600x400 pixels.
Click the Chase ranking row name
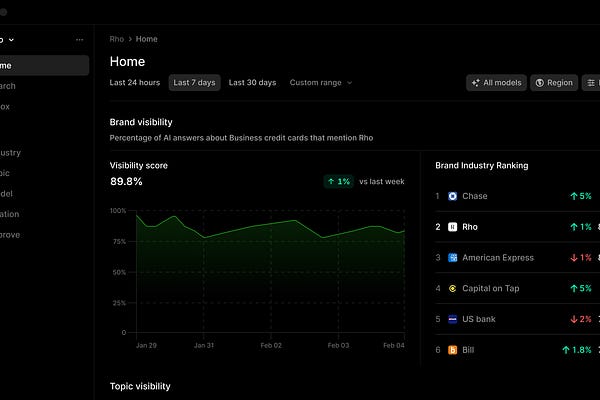(474, 196)
